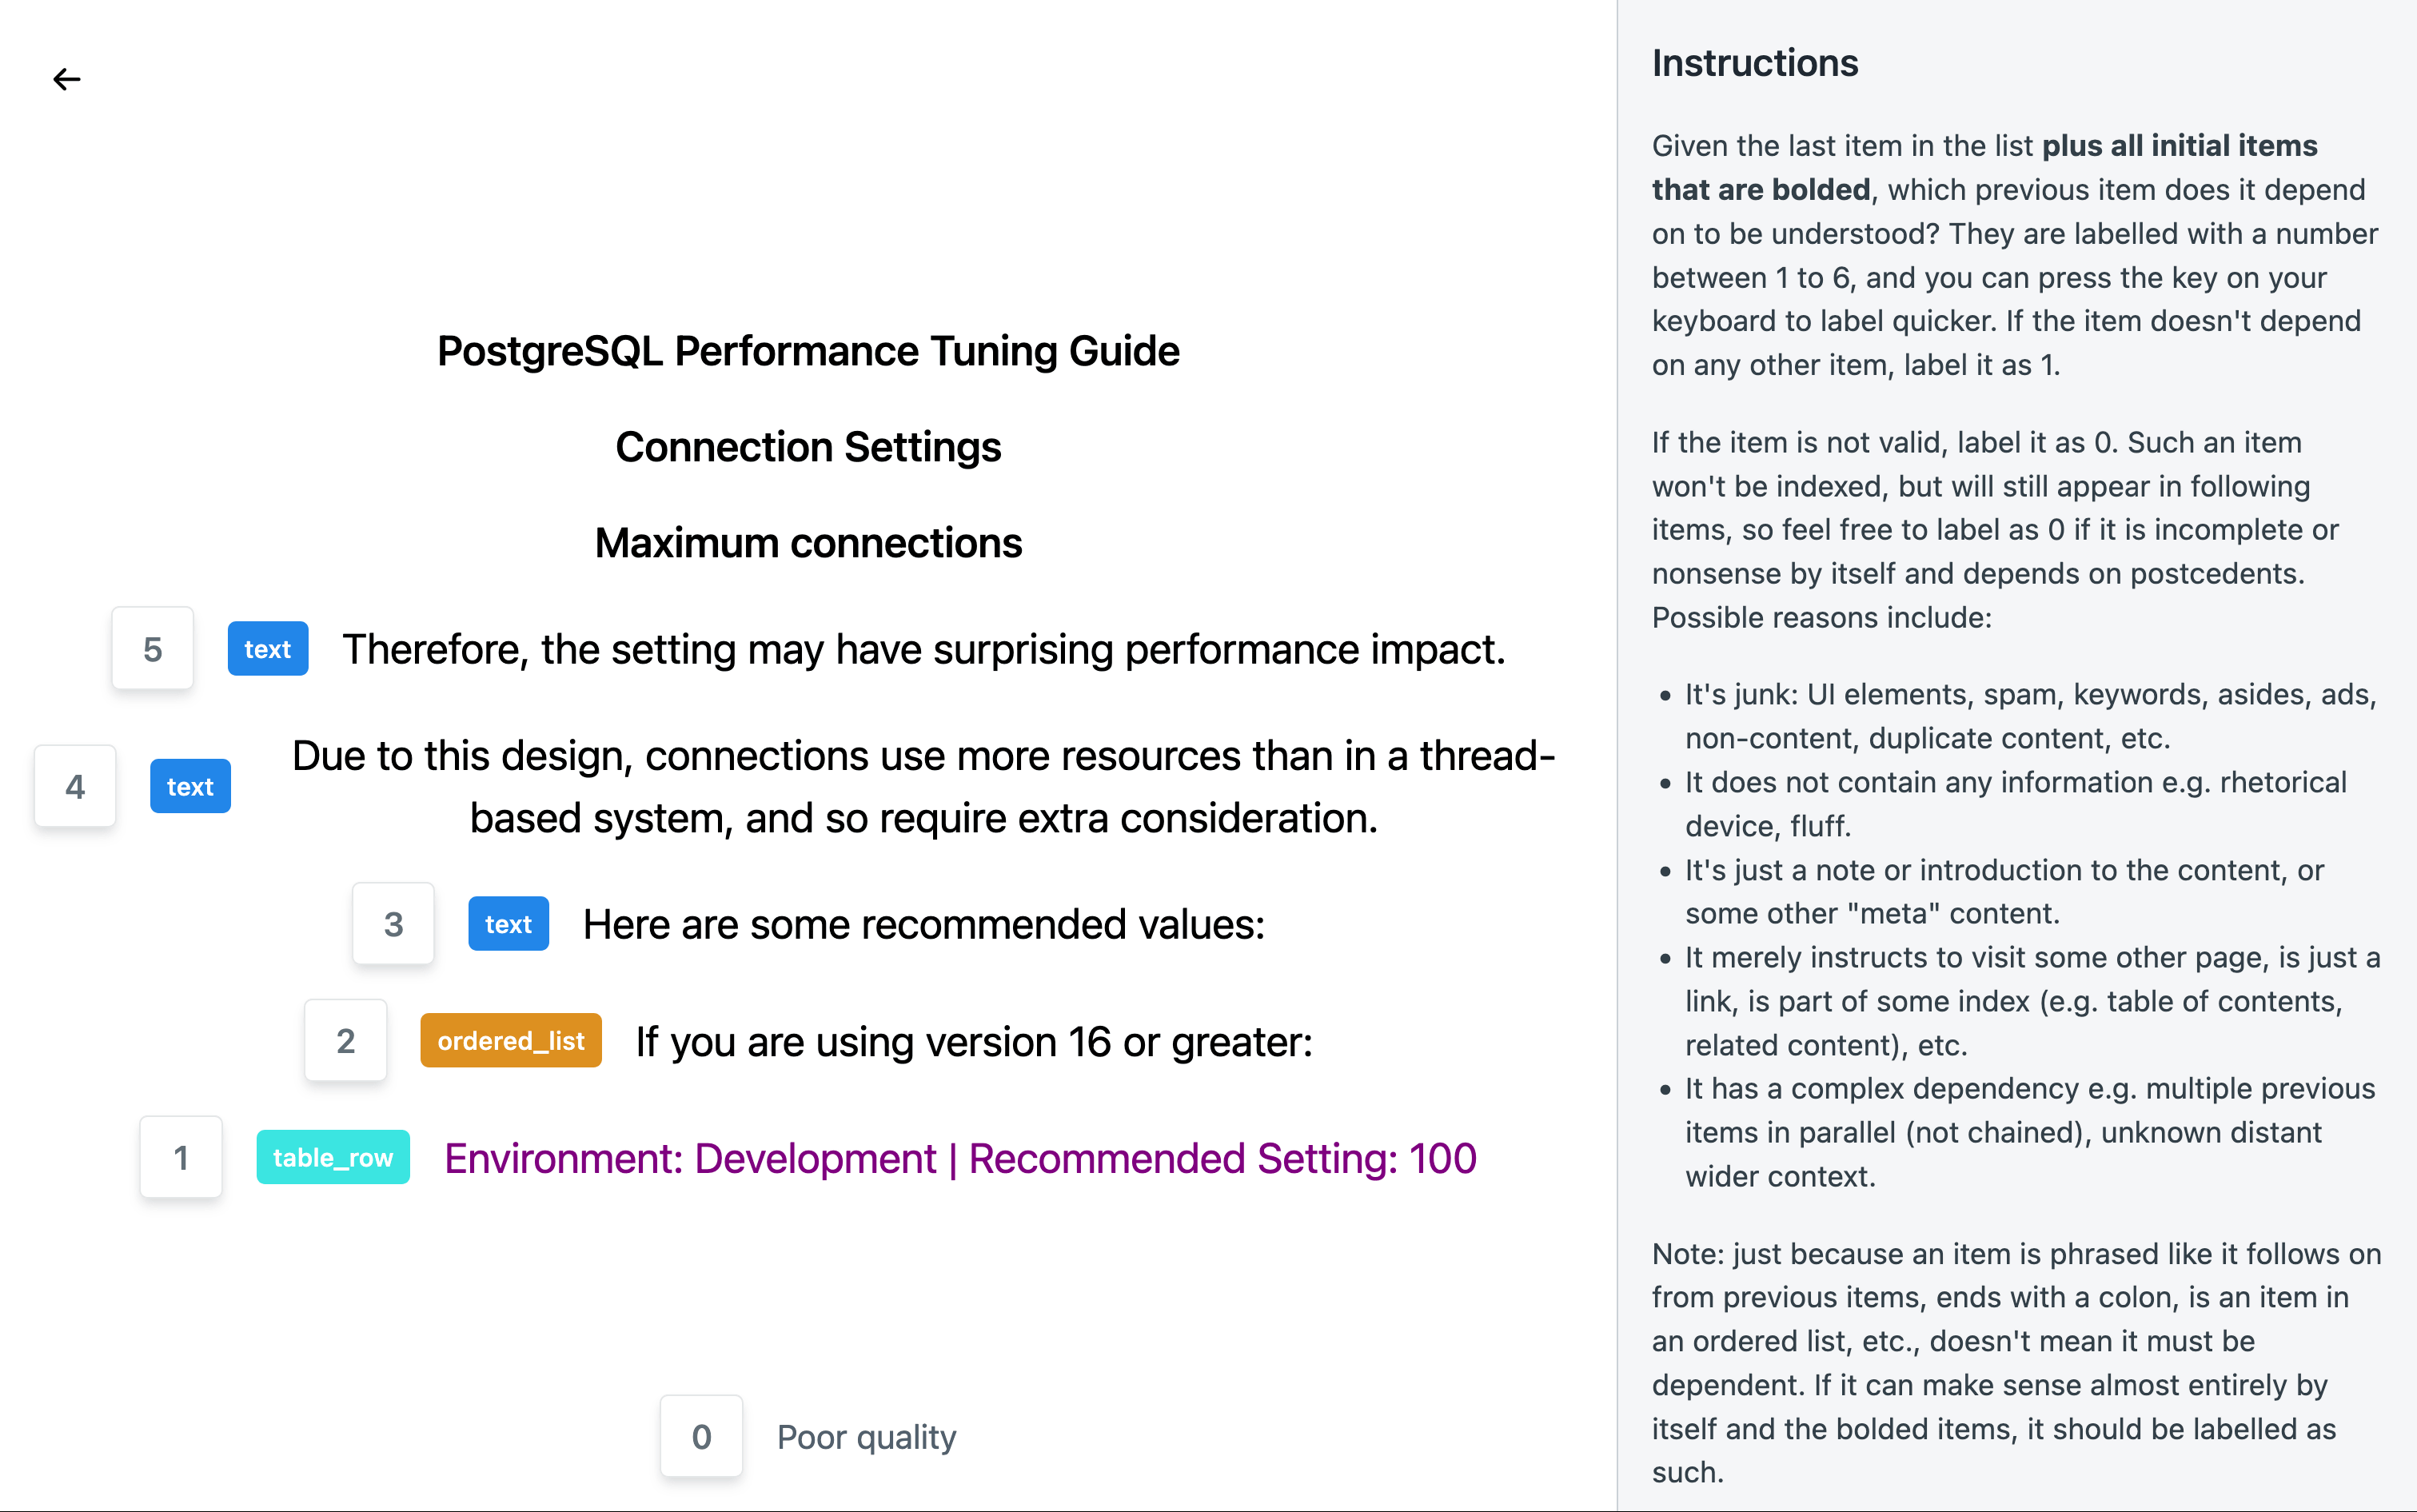This screenshot has width=2417, height=1512.
Task: Click 'If the item is not valid' paragraph
Action: [x=1995, y=529]
